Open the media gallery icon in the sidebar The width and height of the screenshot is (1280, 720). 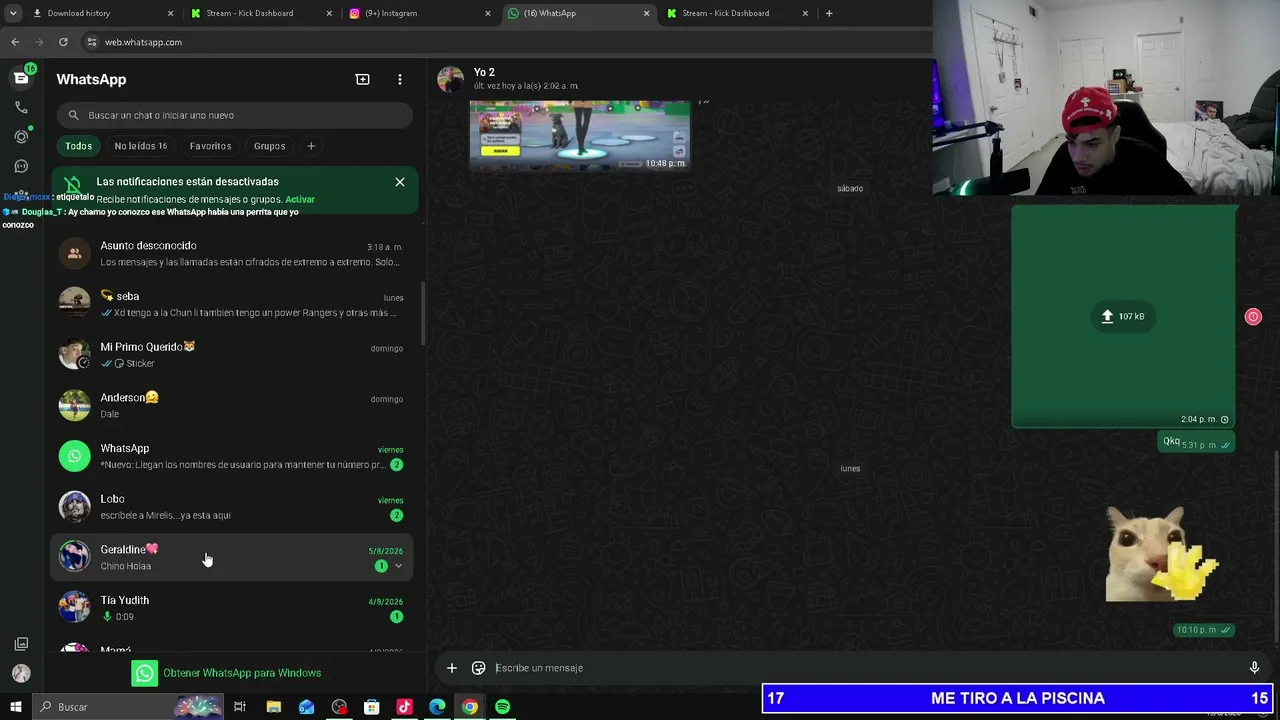click(x=21, y=644)
